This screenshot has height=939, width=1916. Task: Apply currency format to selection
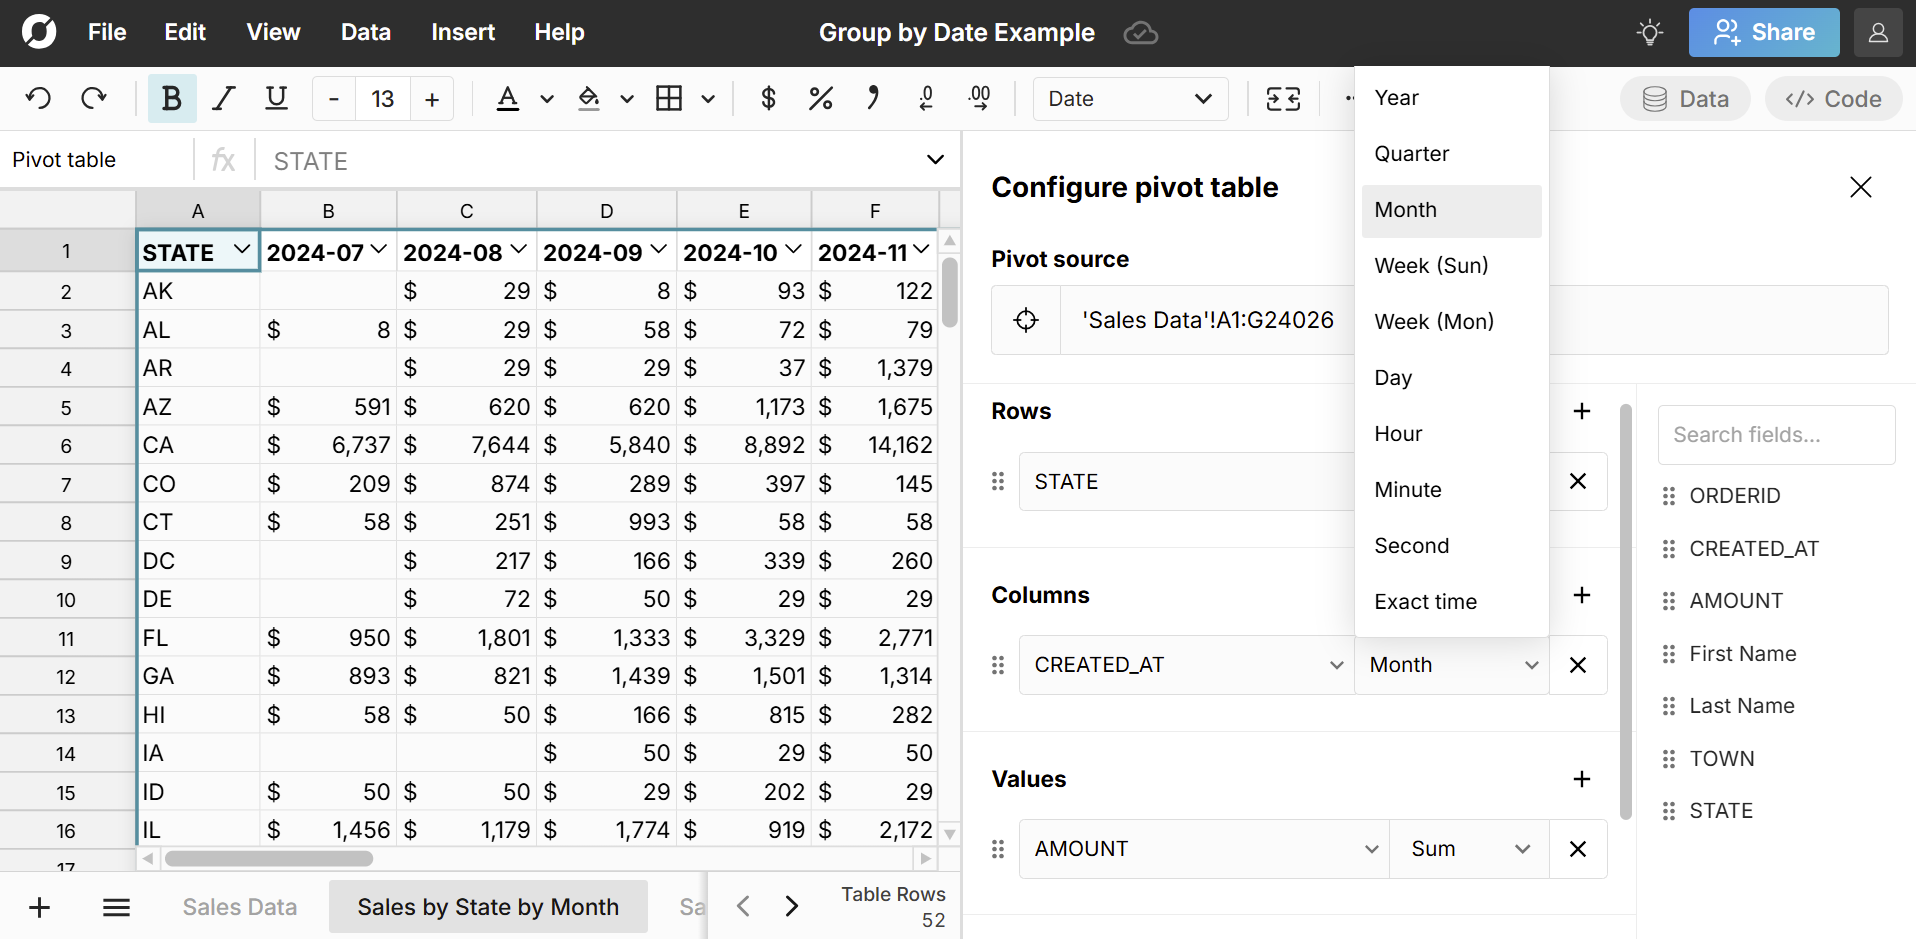(x=768, y=98)
